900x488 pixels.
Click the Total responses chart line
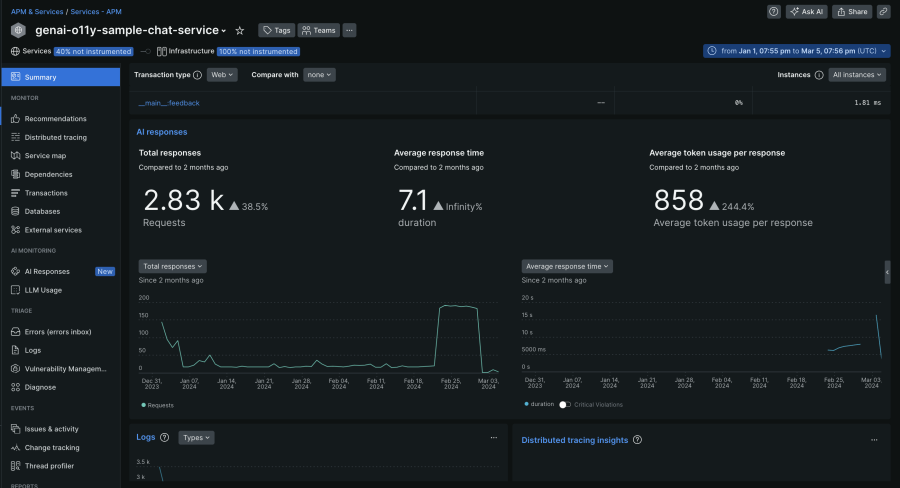click(455, 306)
